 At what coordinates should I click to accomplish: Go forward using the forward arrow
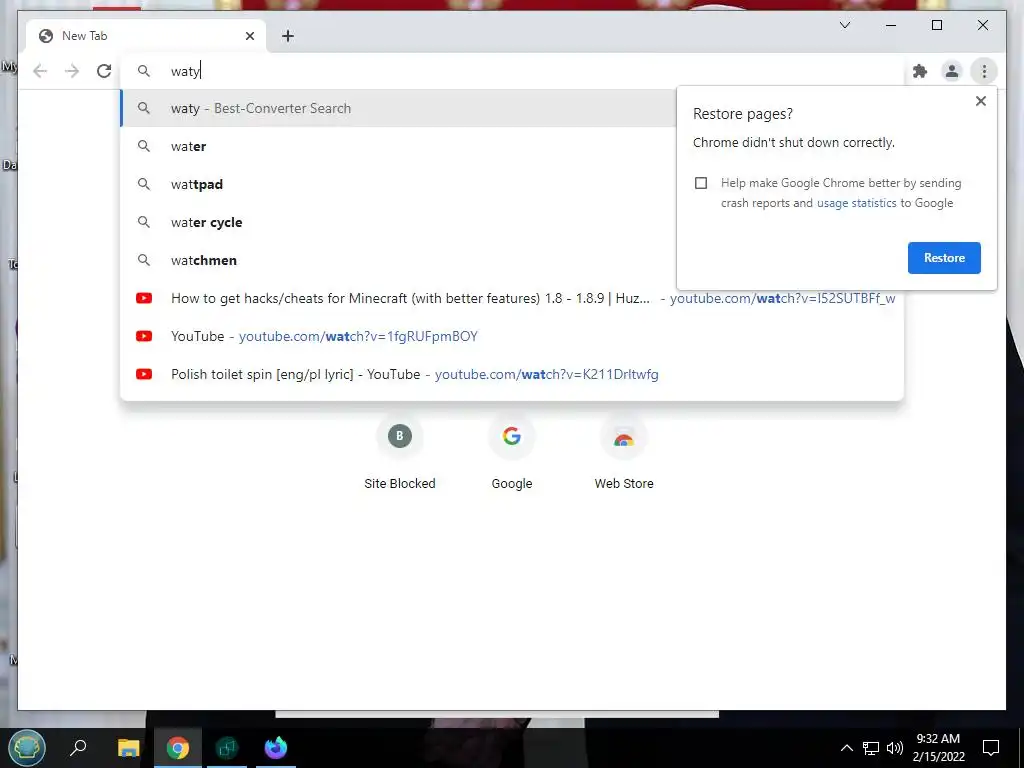coord(72,71)
